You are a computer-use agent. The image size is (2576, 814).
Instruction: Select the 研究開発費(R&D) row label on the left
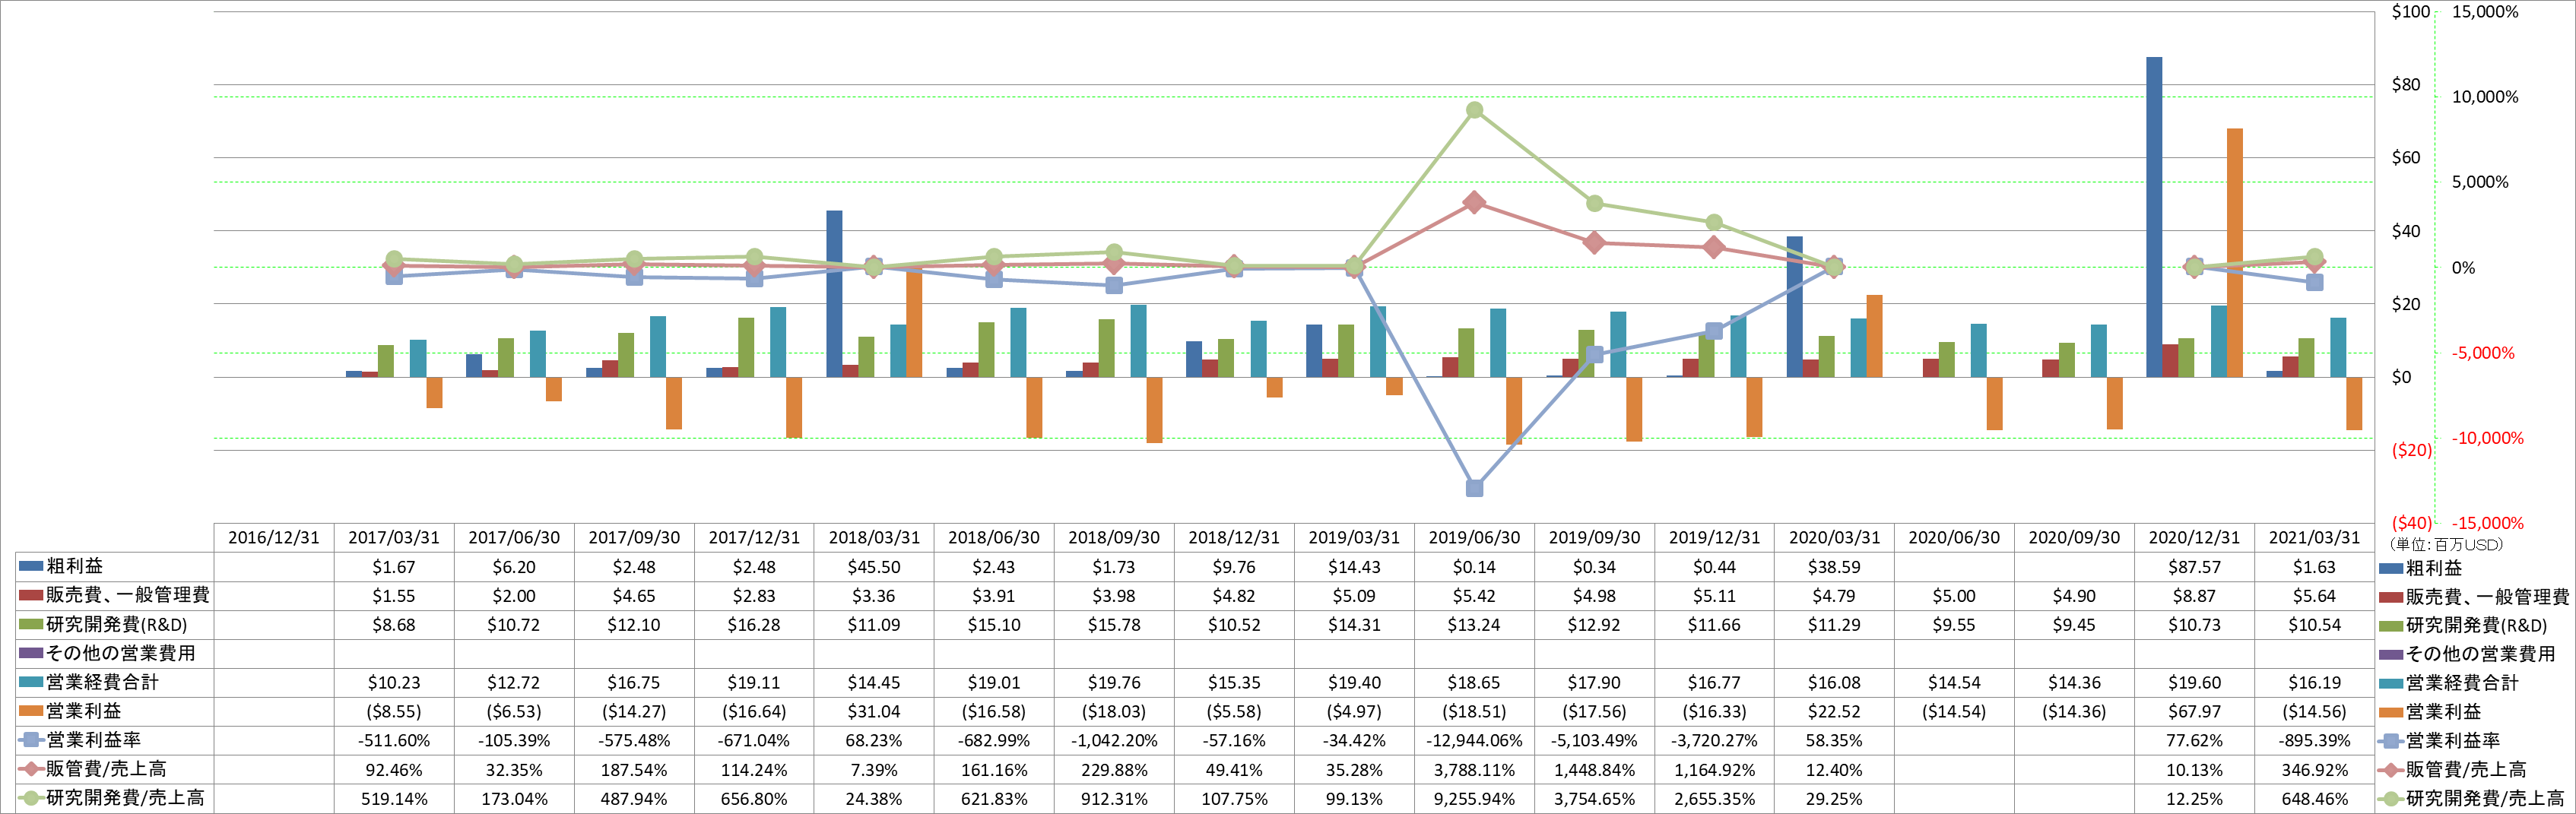tap(117, 624)
